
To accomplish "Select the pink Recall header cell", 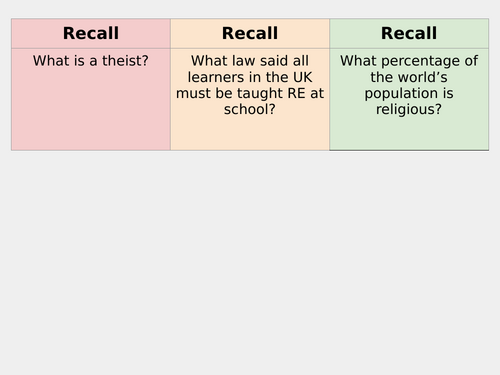I will coord(91,33).
